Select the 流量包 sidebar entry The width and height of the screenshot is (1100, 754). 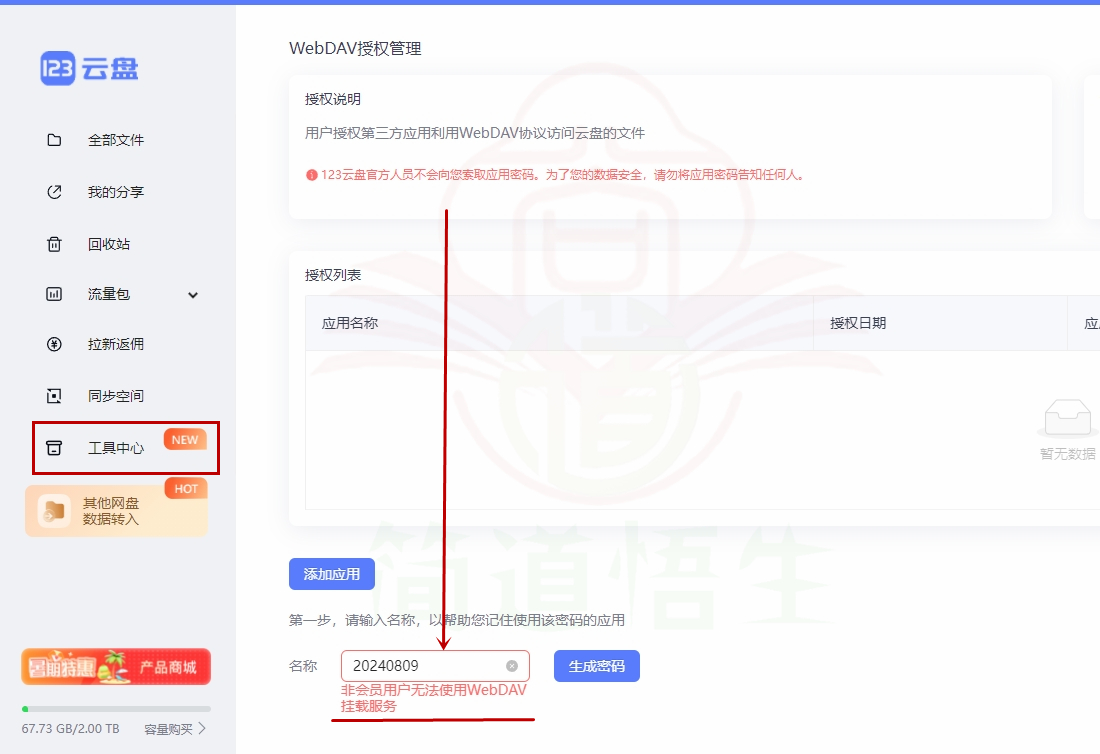tap(109, 294)
